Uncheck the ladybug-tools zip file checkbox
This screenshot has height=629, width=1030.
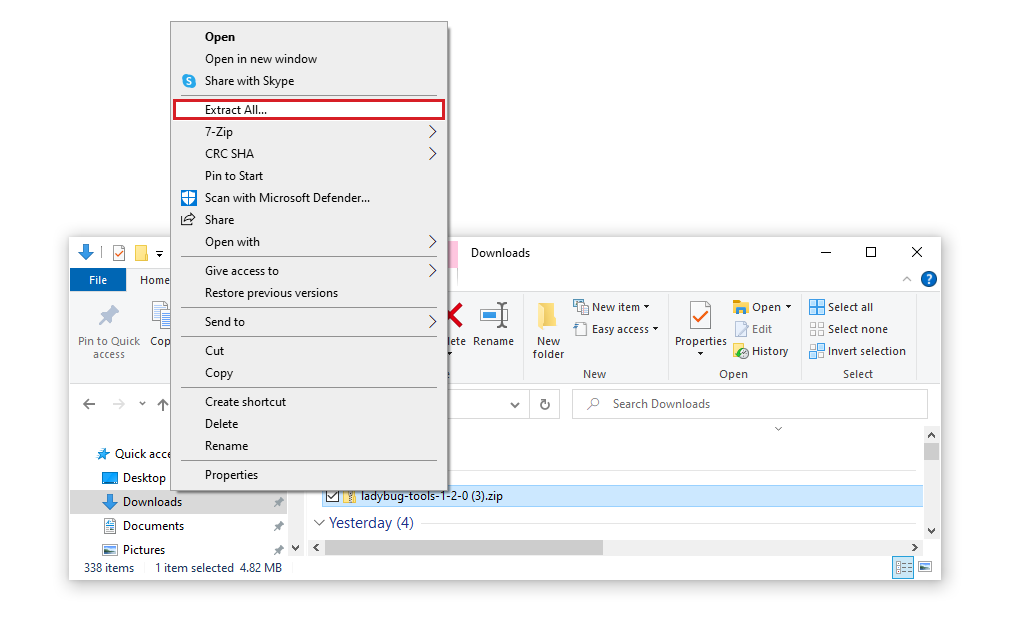coord(333,495)
